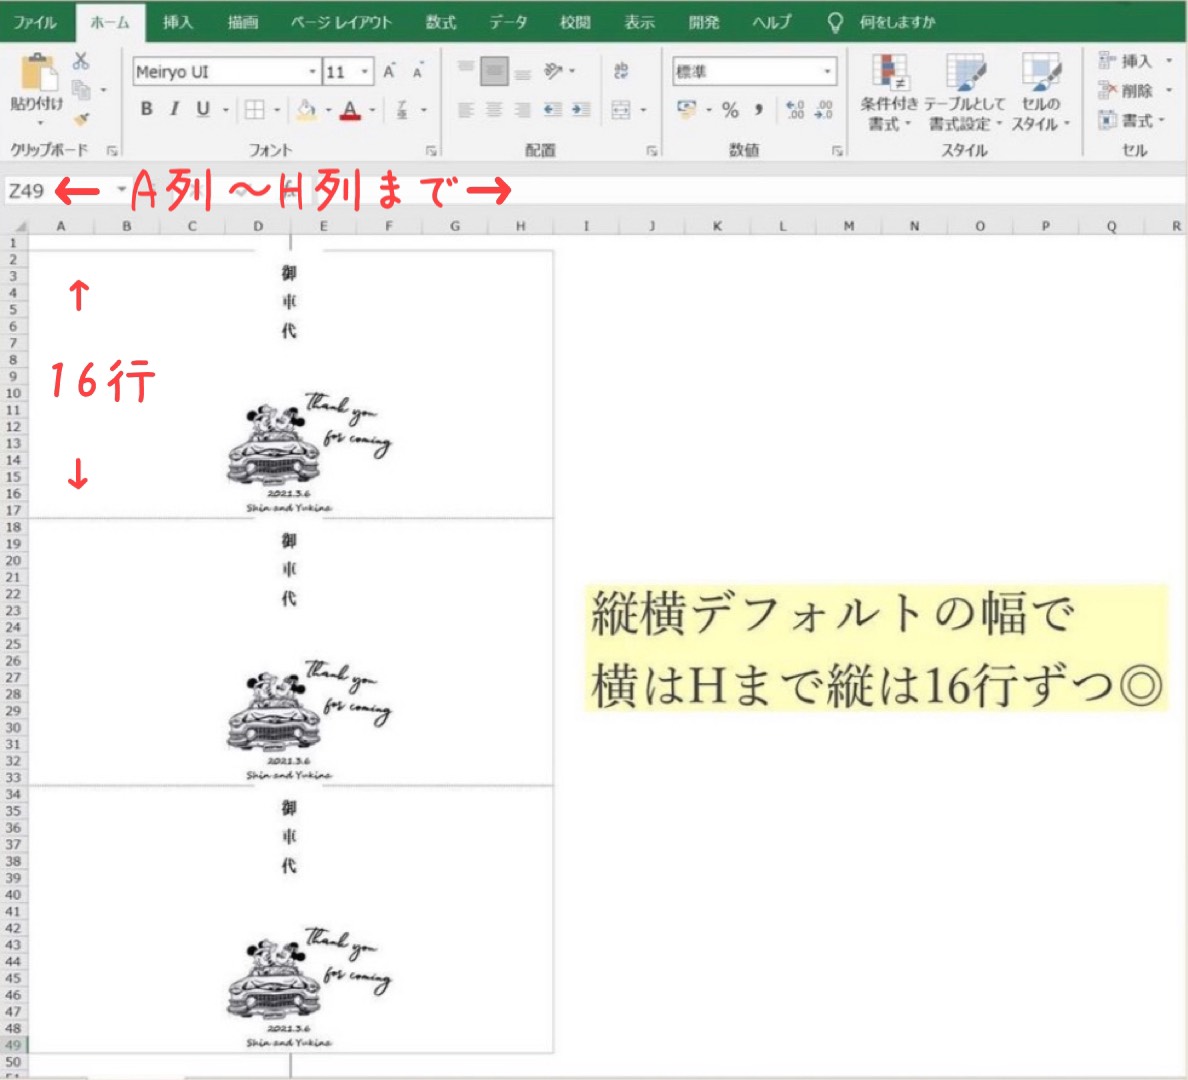Click the 書式 (Format) cells button
1188x1080 pixels.
(1132, 120)
